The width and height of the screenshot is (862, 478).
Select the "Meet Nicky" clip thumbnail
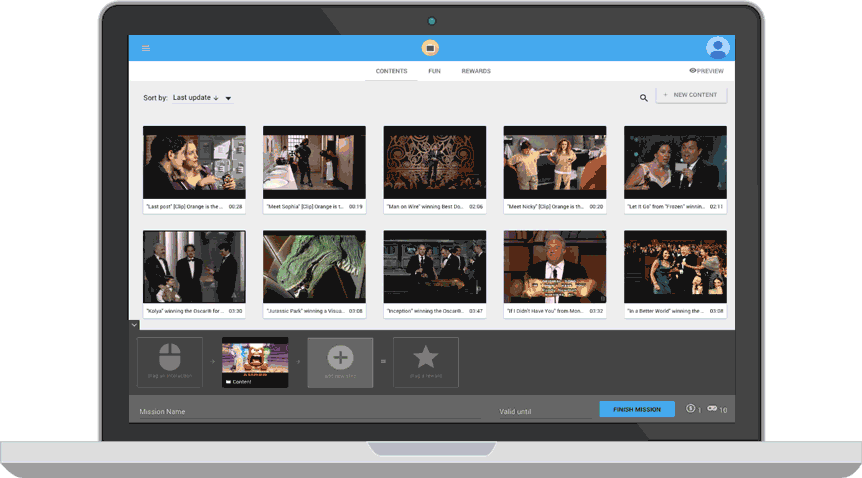pos(555,162)
